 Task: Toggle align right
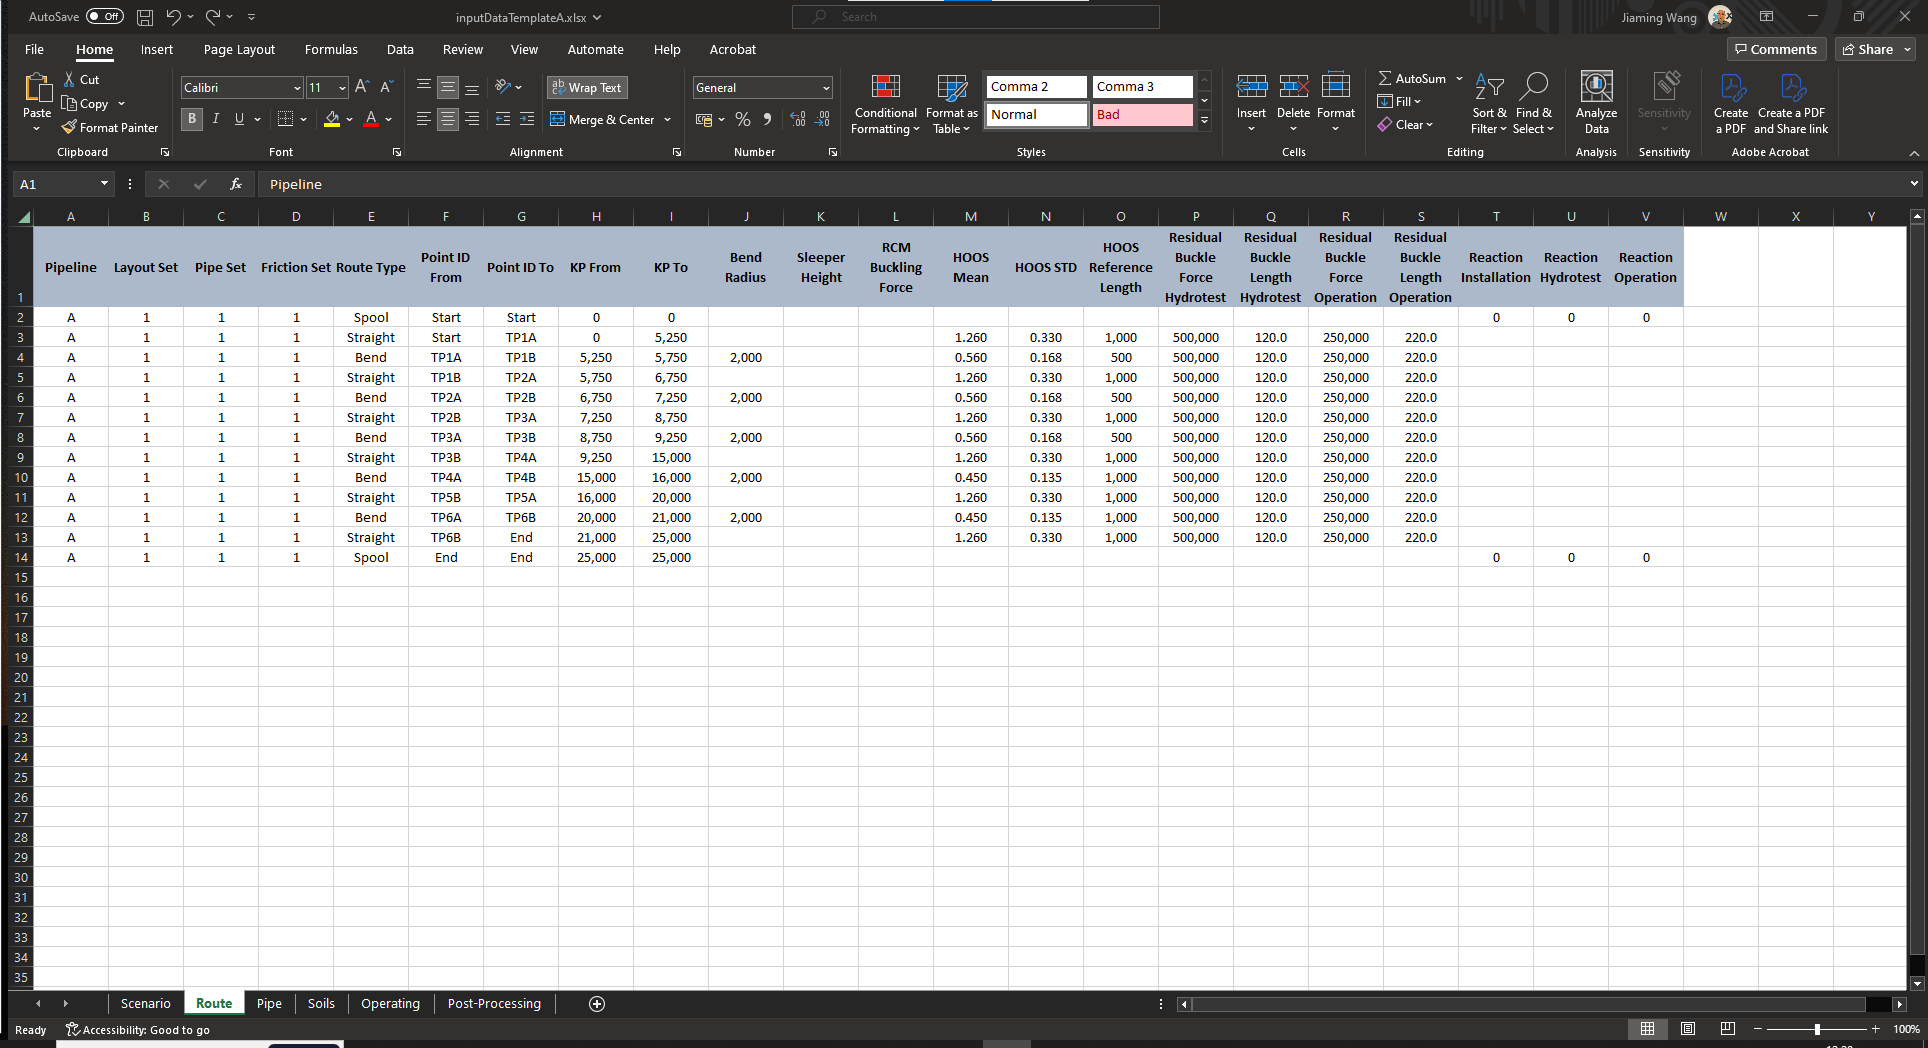pyautogui.click(x=472, y=119)
